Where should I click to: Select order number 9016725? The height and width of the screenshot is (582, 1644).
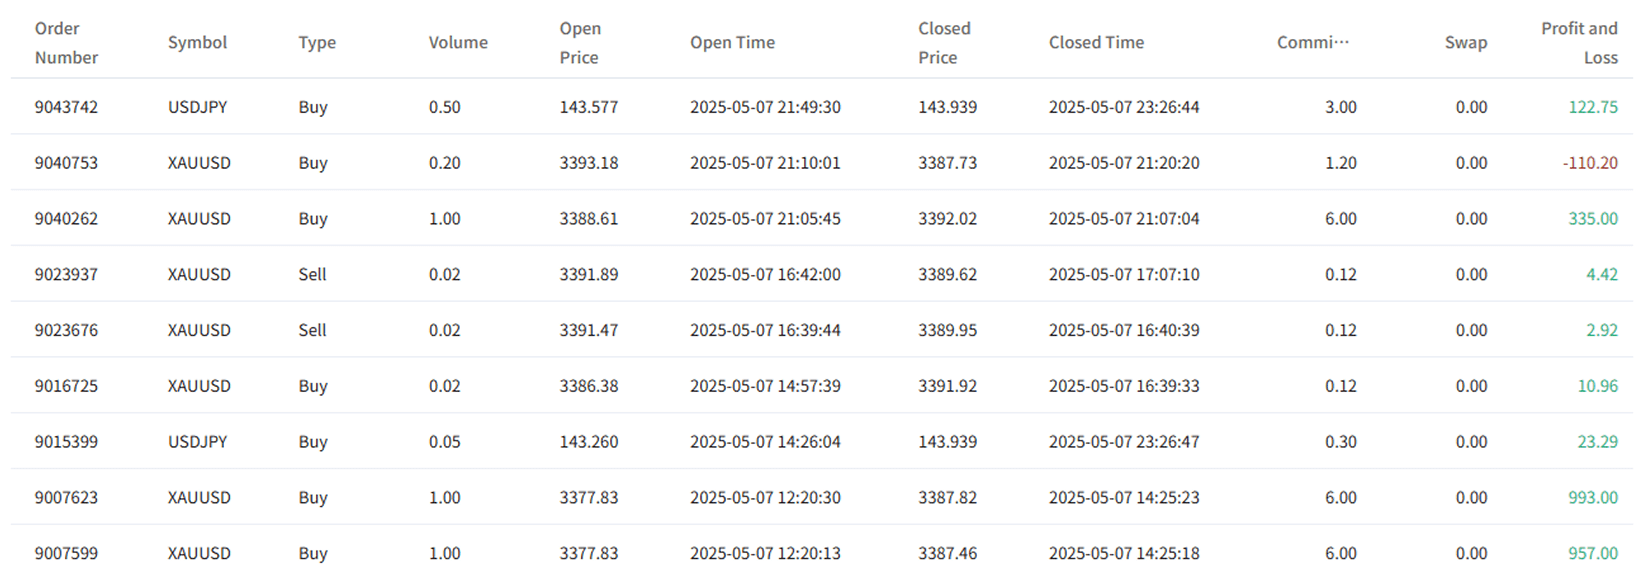point(66,386)
